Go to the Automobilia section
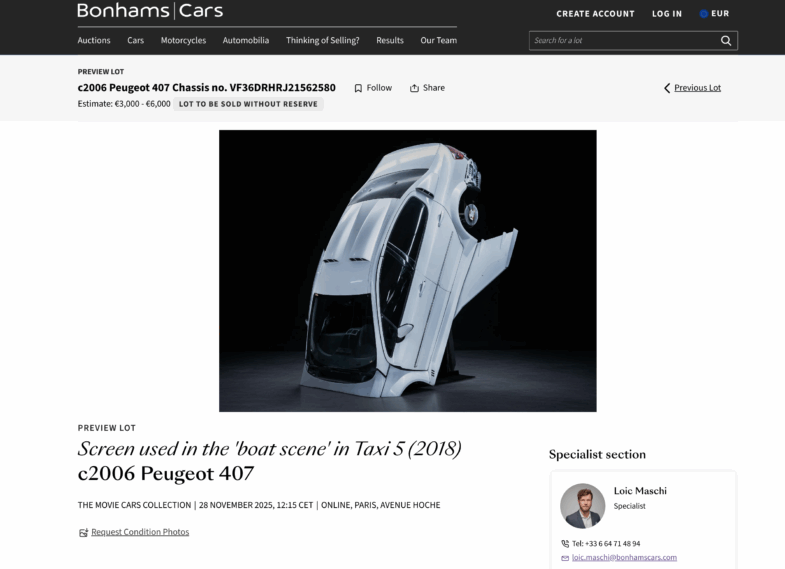This screenshot has width=785, height=569. point(246,41)
